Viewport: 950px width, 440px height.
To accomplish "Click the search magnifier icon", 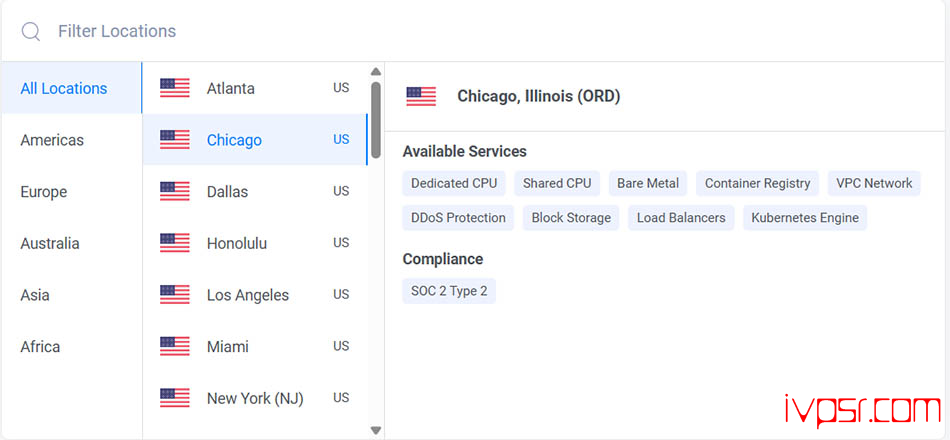I will tap(31, 32).
